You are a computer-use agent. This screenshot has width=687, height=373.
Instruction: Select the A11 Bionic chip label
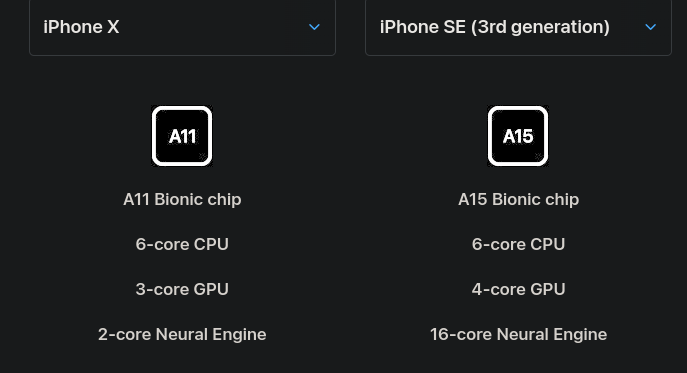point(182,199)
